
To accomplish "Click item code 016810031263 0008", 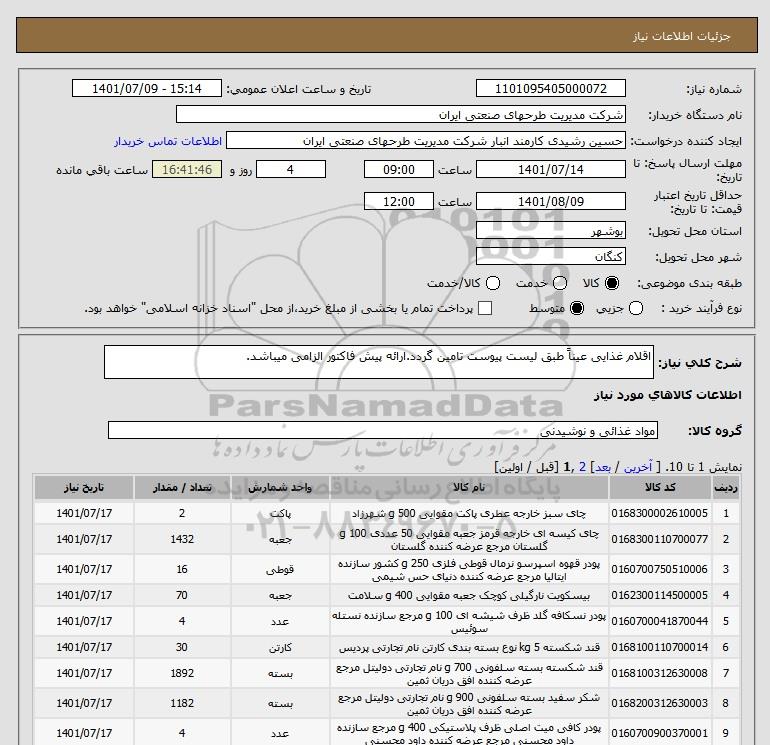I will [660, 673].
